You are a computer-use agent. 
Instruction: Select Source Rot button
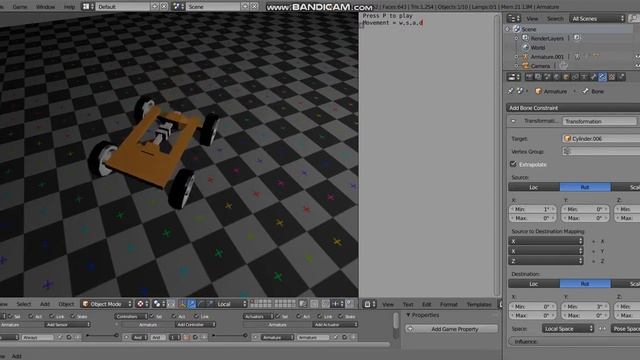[585, 187]
